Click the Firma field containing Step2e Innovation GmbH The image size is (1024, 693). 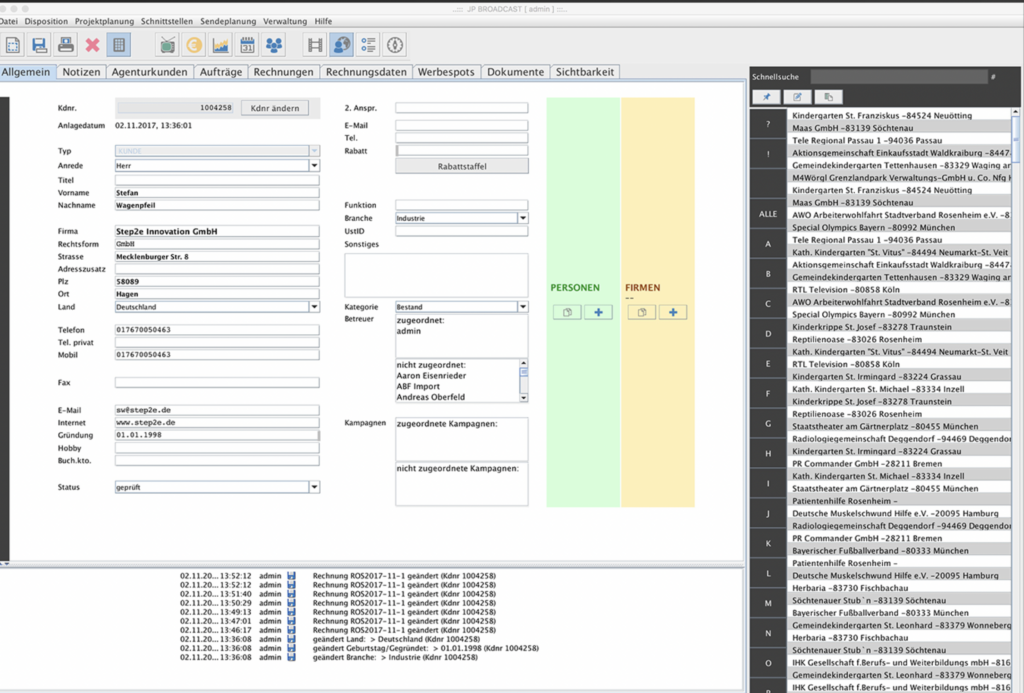pyautogui.click(x=217, y=231)
